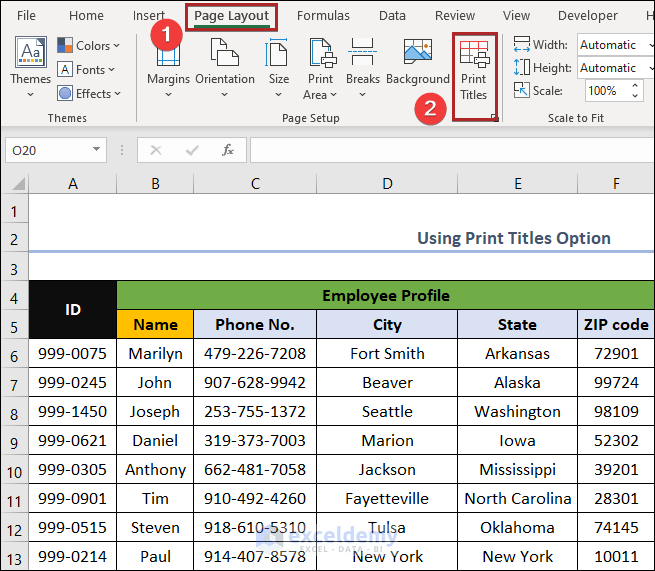Expand the Margins dropdown chevron

click(168, 95)
